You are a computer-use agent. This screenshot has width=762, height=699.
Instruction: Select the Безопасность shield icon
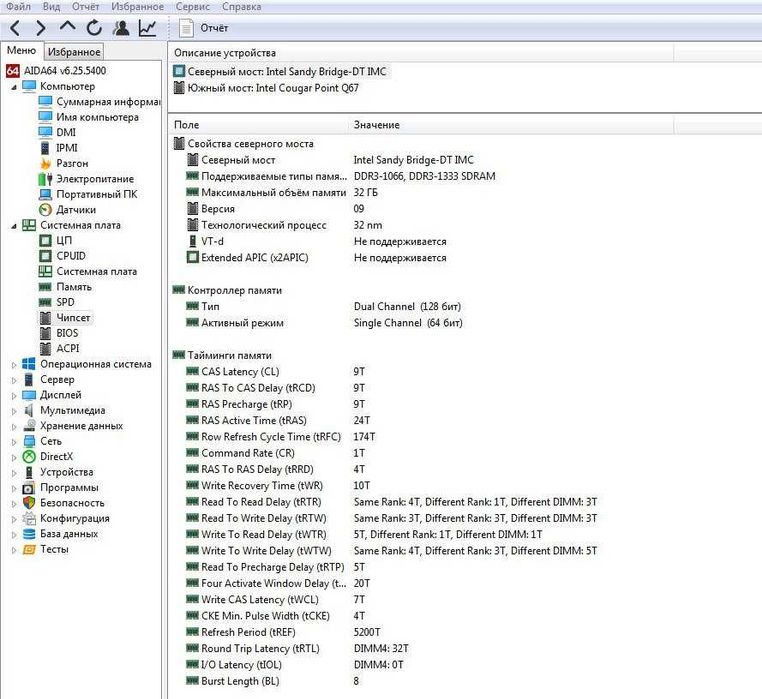[29, 503]
